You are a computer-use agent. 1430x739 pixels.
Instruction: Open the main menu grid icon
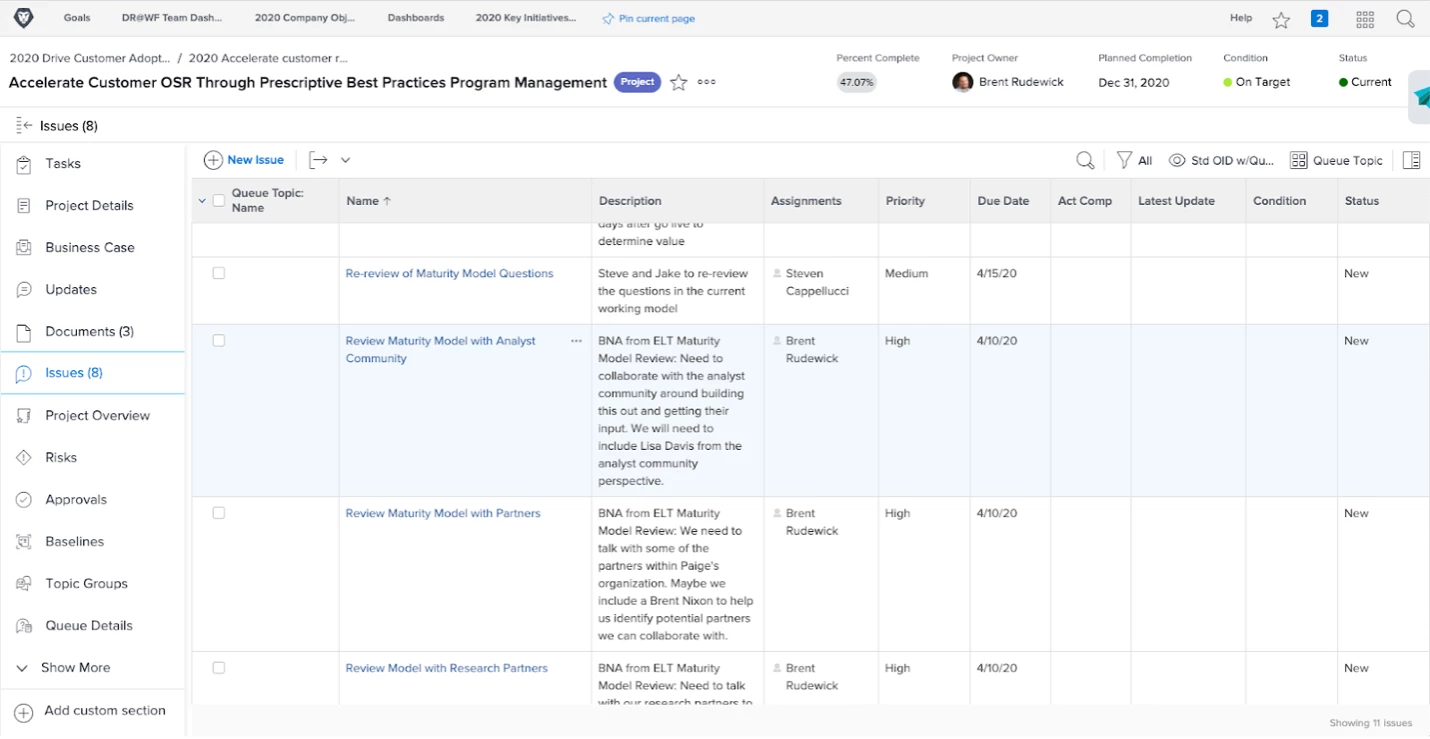point(1365,19)
